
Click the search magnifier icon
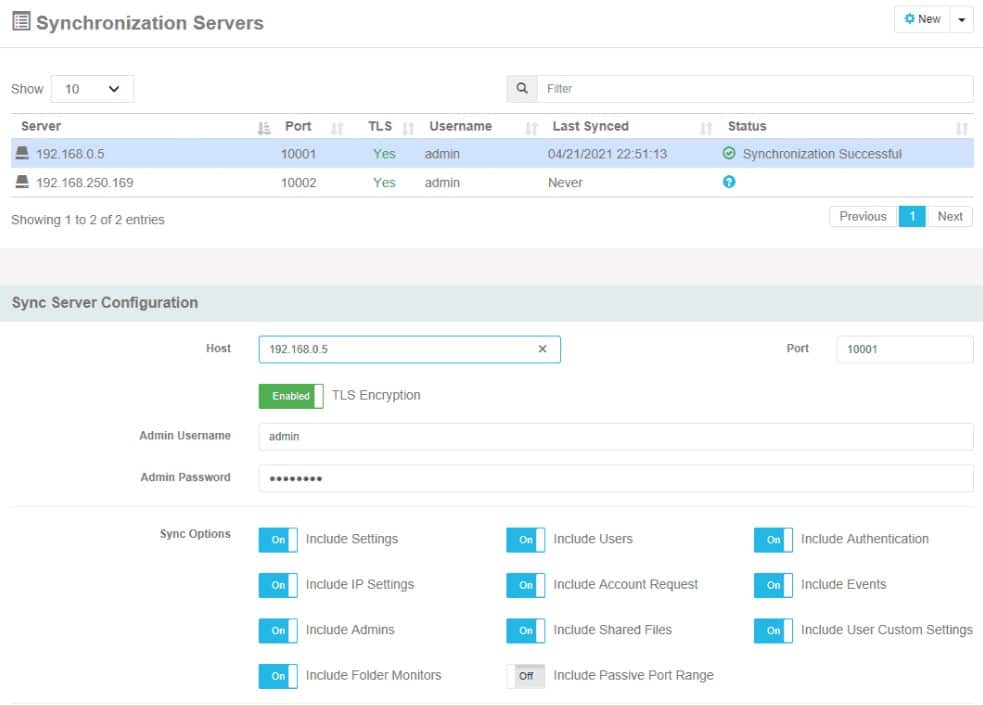coord(522,88)
